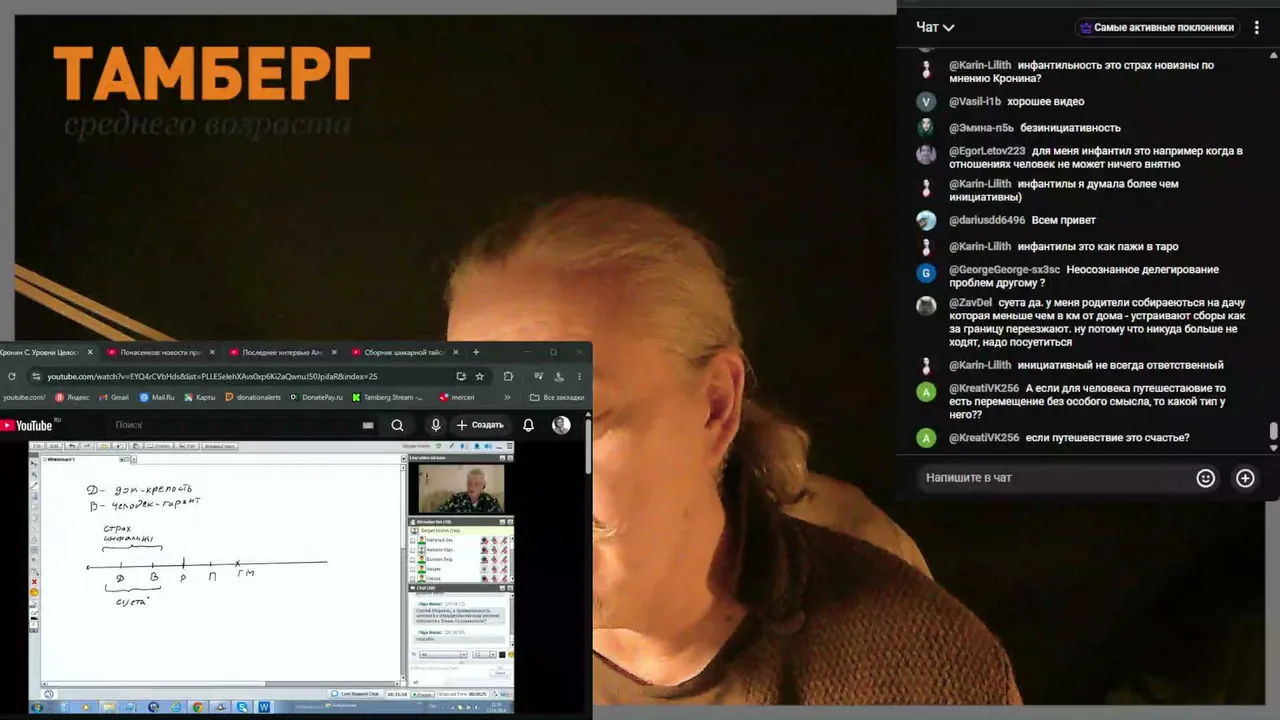Click Chrome icon in the recorded taskbar

click(x=197, y=707)
